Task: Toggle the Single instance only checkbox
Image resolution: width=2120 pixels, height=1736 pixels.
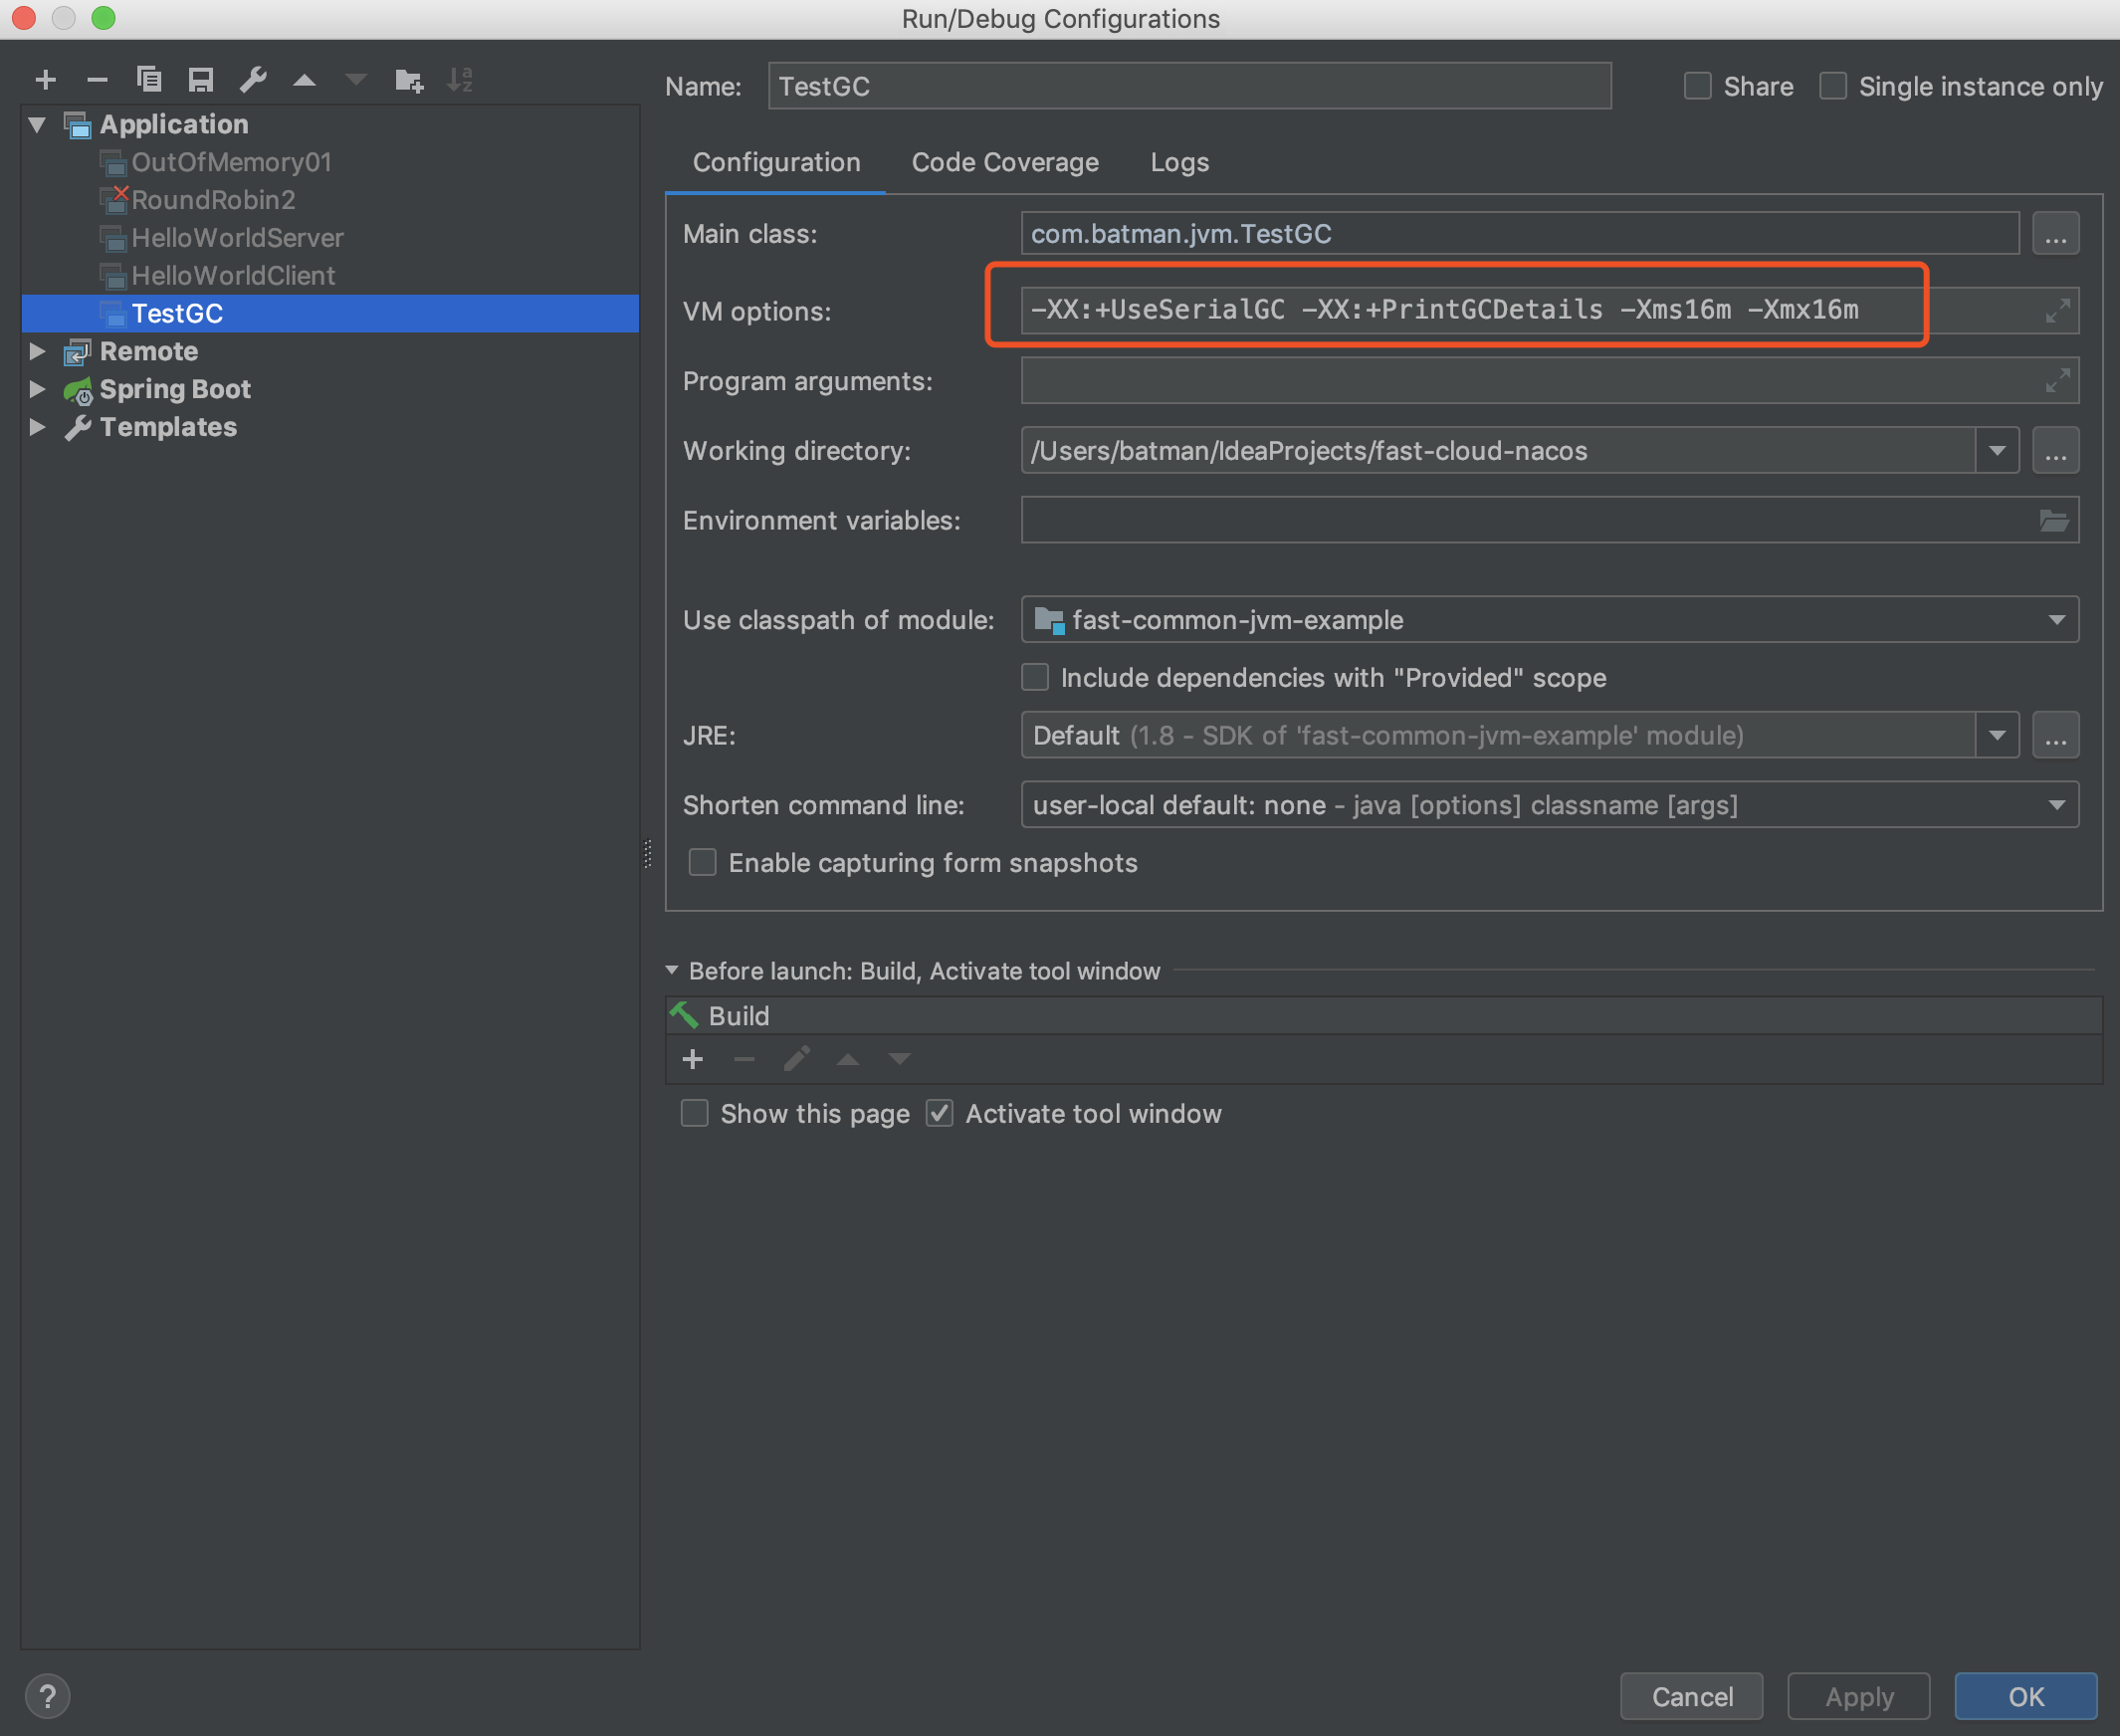Action: point(1832,86)
